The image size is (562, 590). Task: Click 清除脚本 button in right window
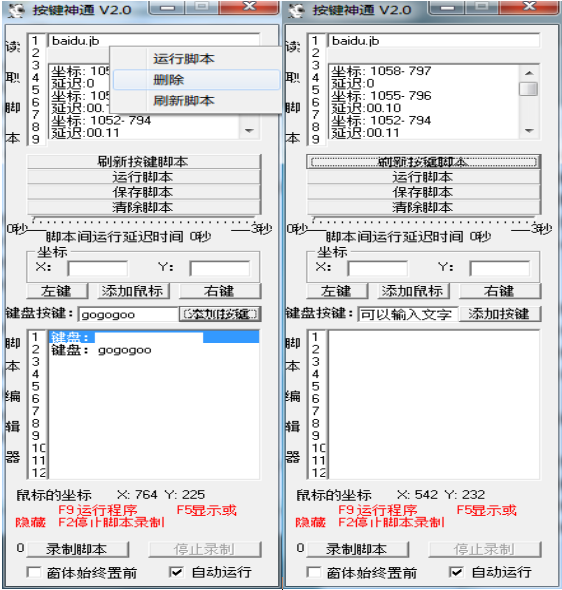424,207
